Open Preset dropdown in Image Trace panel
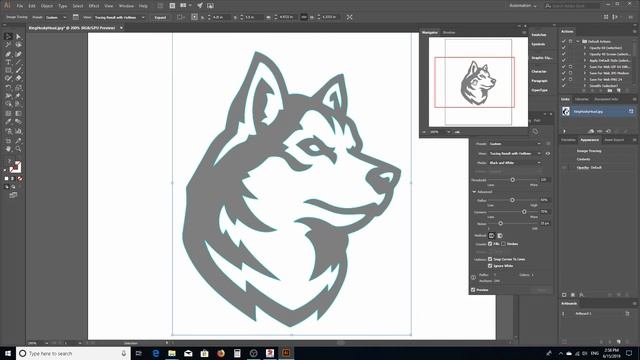The height and width of the screenshot is (360, 640). coord(515,144)
